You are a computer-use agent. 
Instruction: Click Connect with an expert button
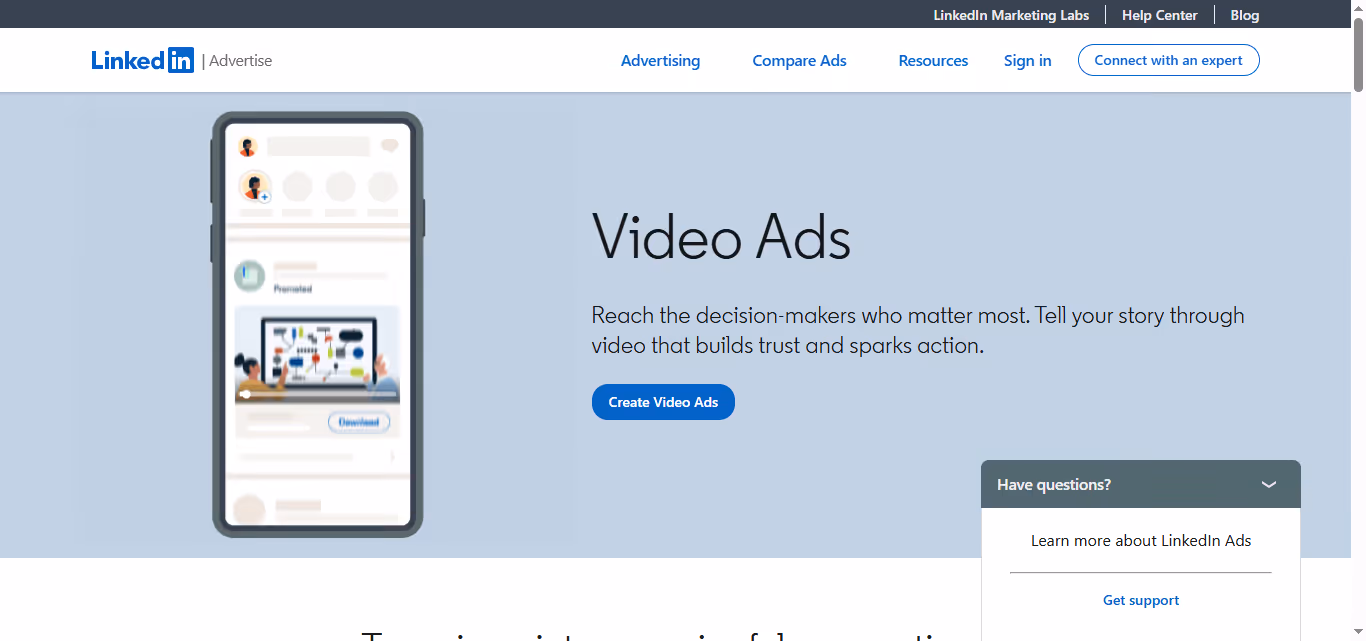(1168, 60)
